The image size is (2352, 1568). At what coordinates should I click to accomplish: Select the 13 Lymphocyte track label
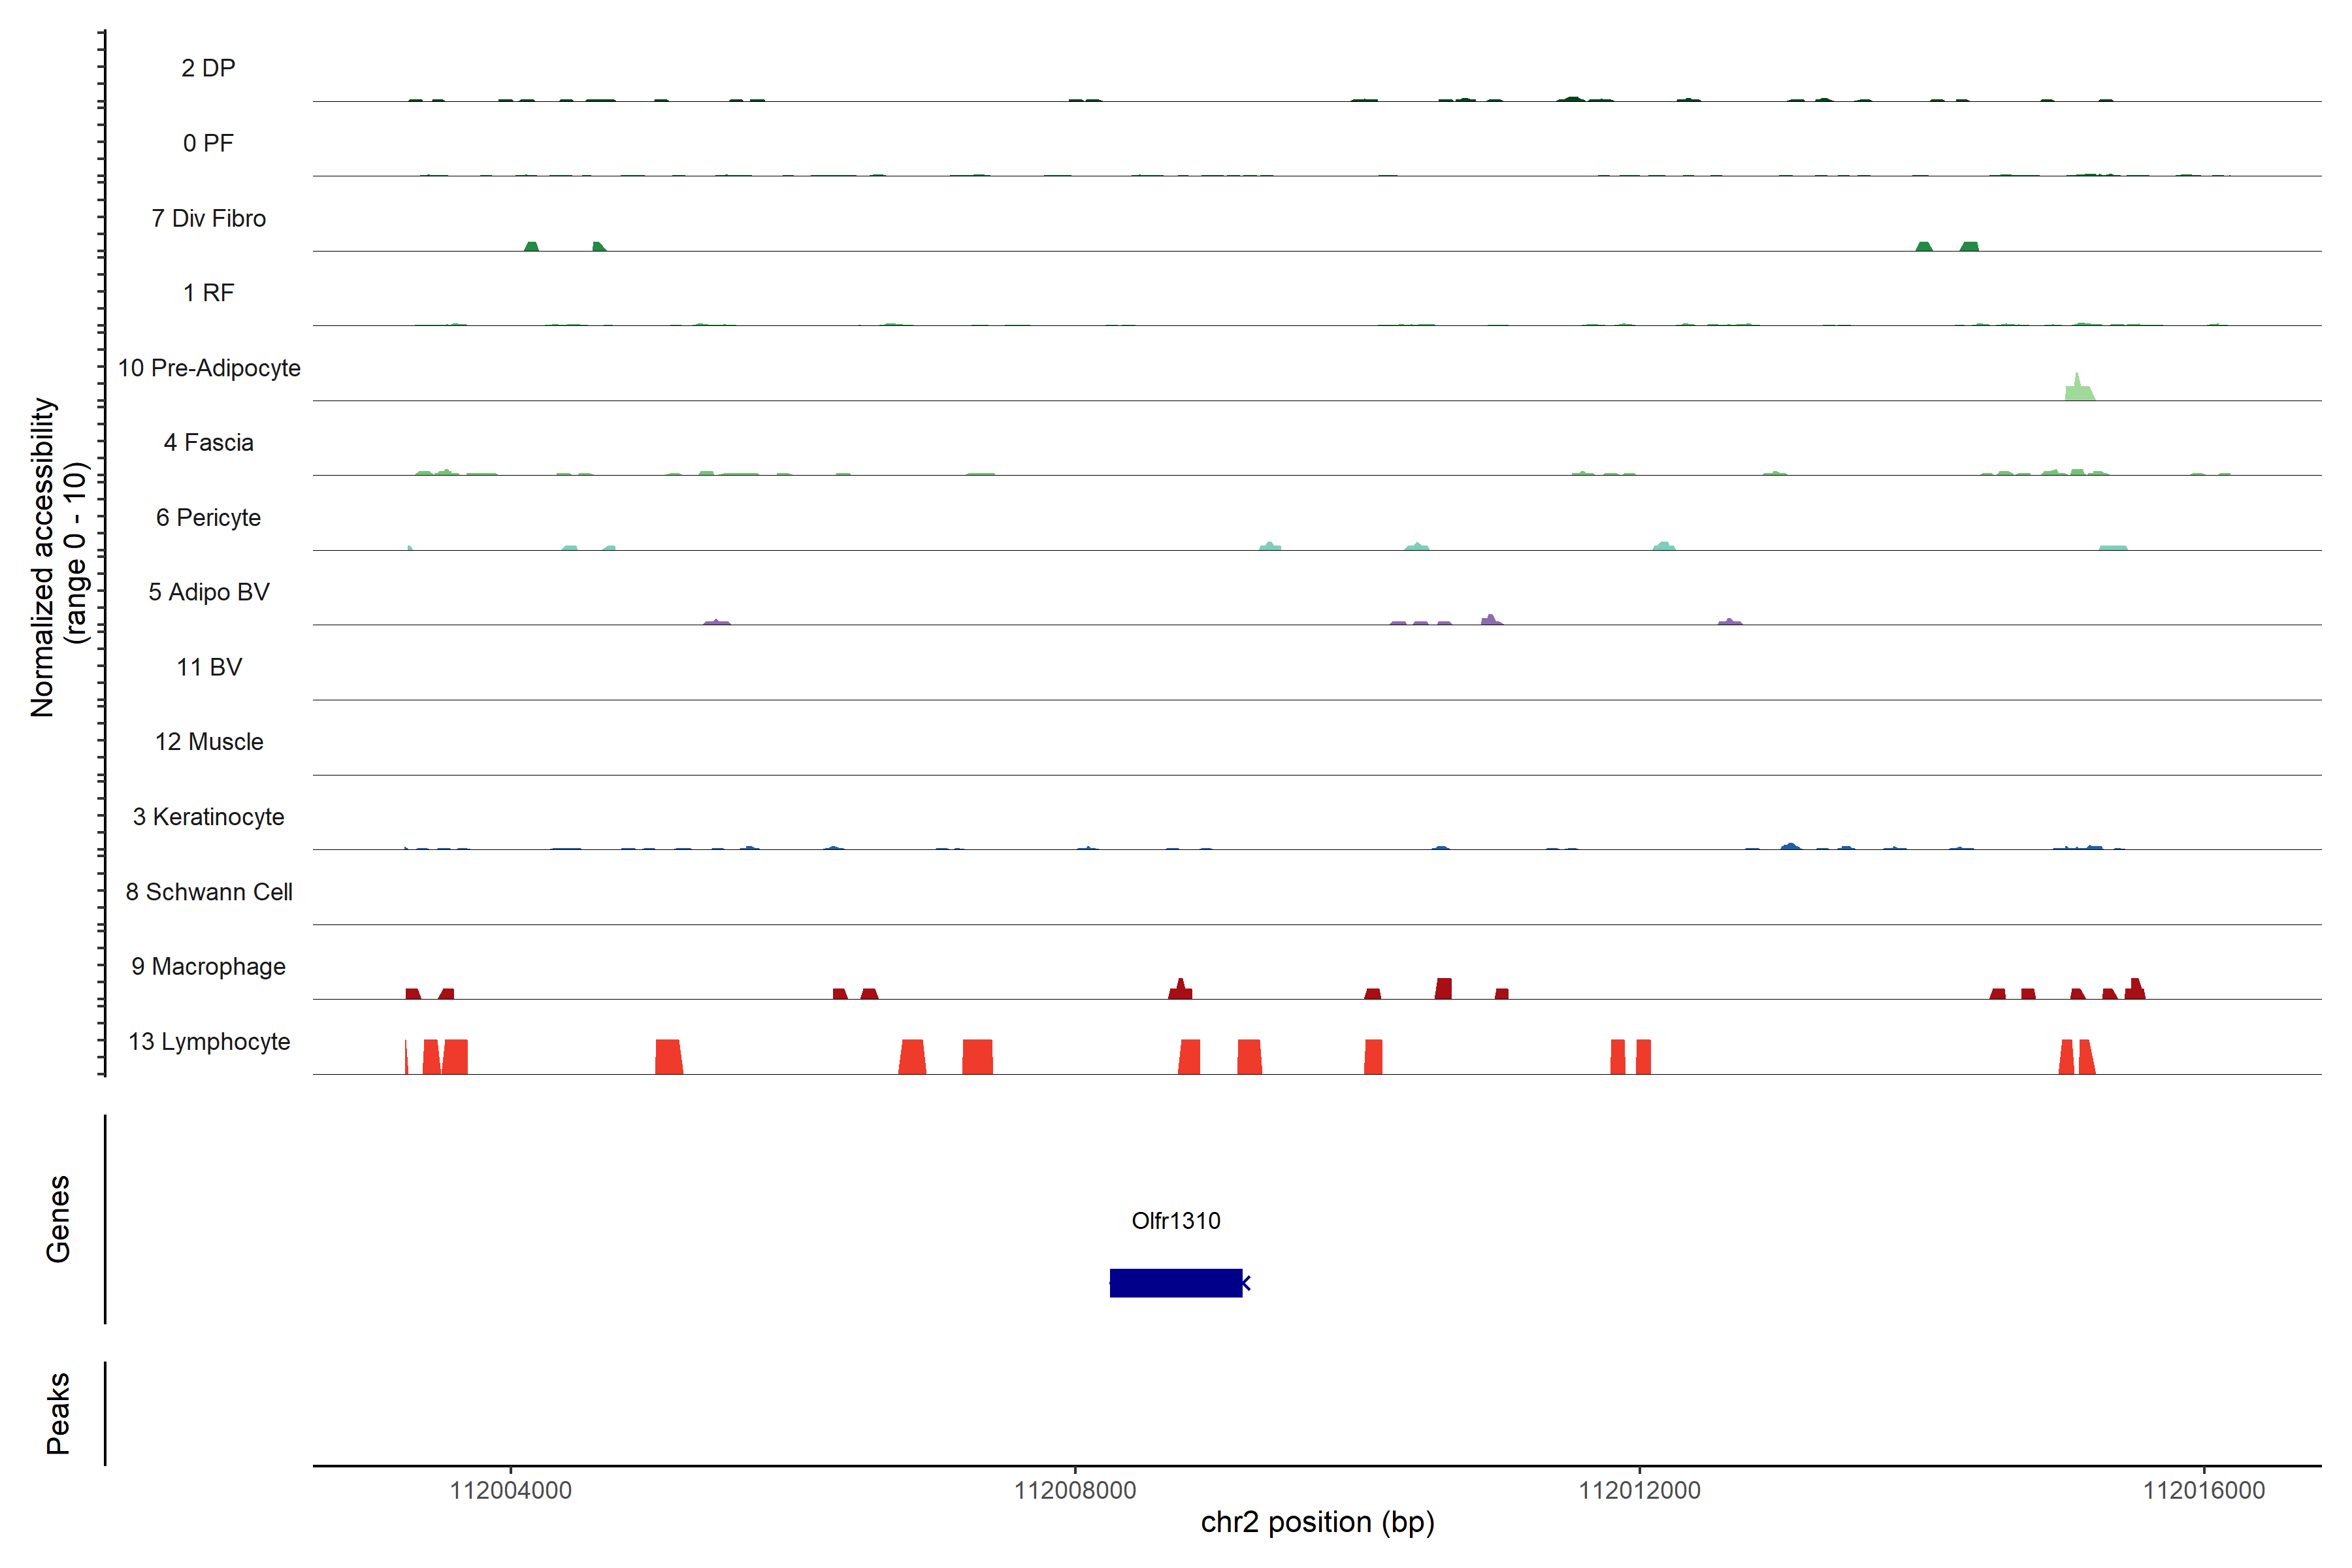click(x=209, y=1041)
